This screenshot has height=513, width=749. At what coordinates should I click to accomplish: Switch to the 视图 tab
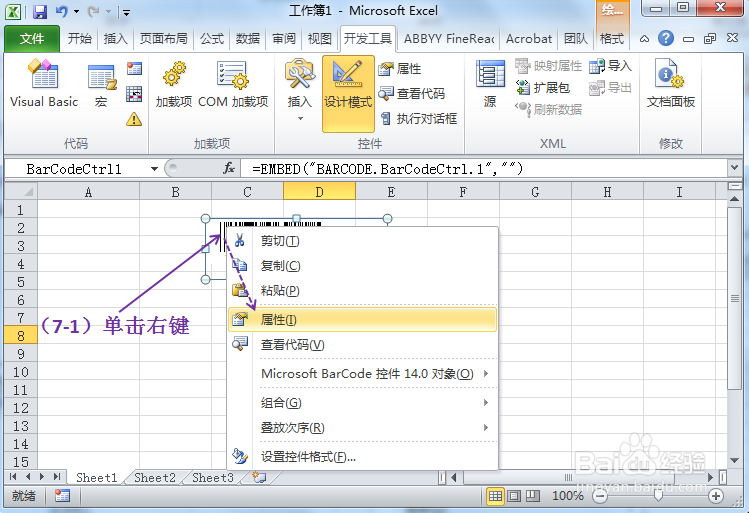coord(320,39)
